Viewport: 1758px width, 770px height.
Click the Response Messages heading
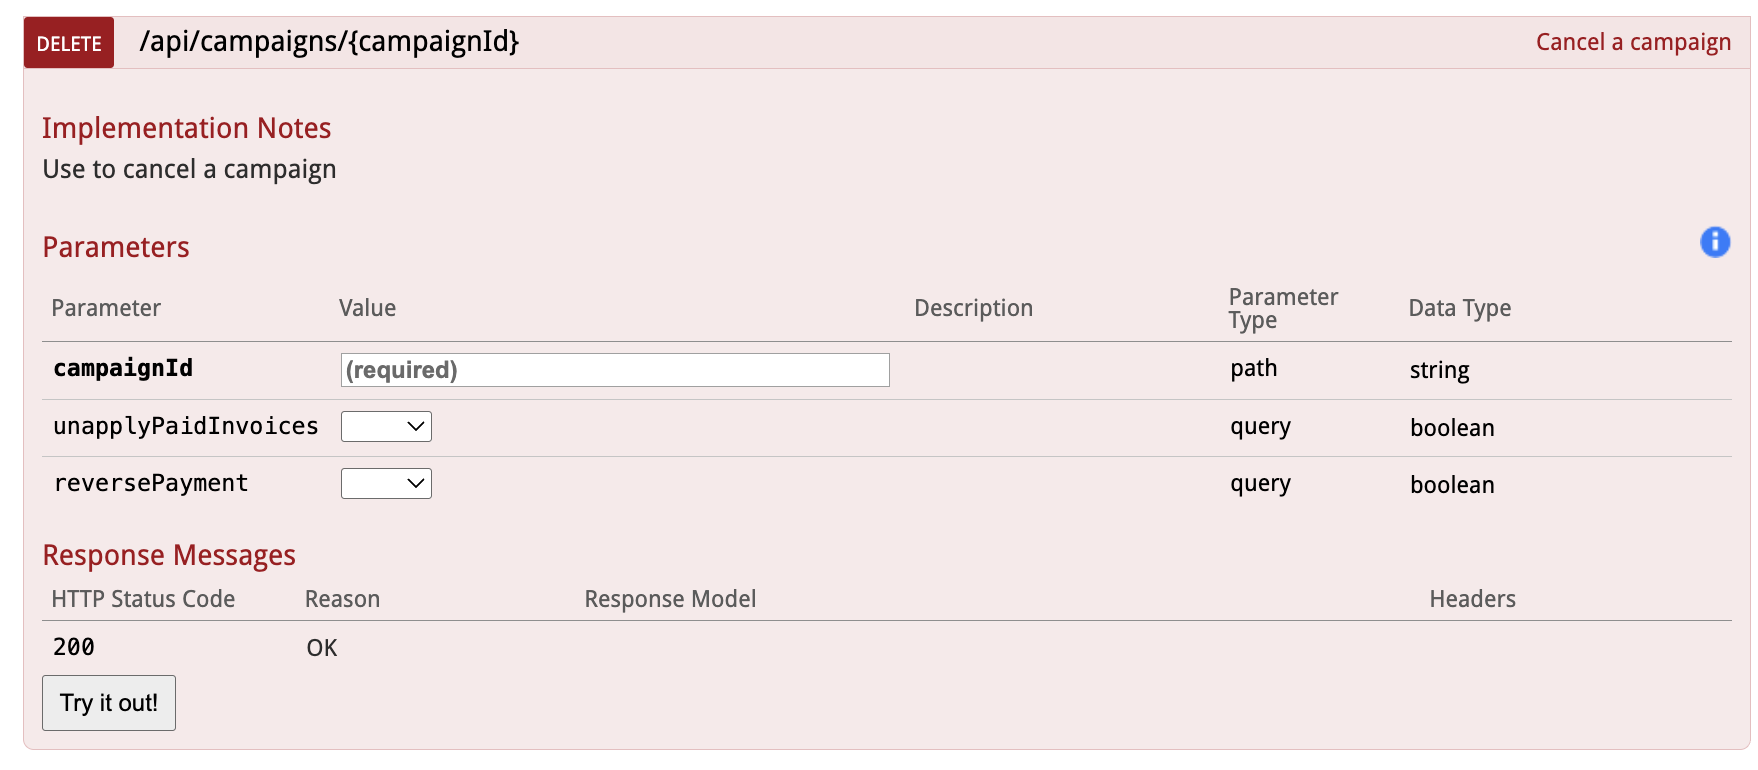coord(169,555)
